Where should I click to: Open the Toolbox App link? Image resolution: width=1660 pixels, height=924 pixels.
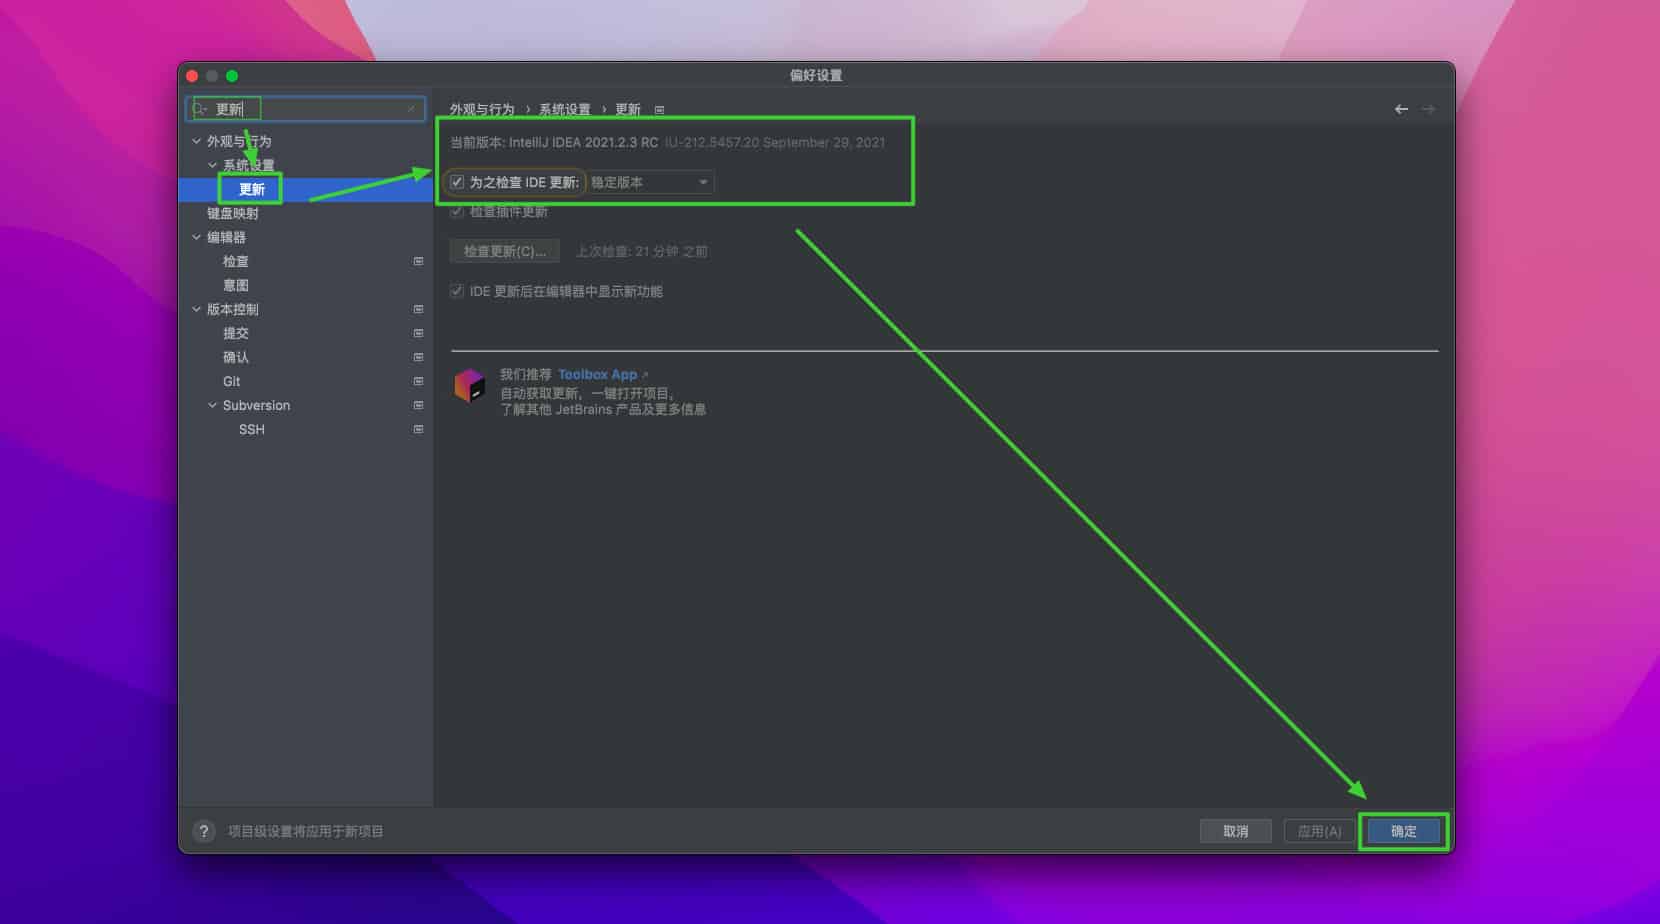point(597,374)
